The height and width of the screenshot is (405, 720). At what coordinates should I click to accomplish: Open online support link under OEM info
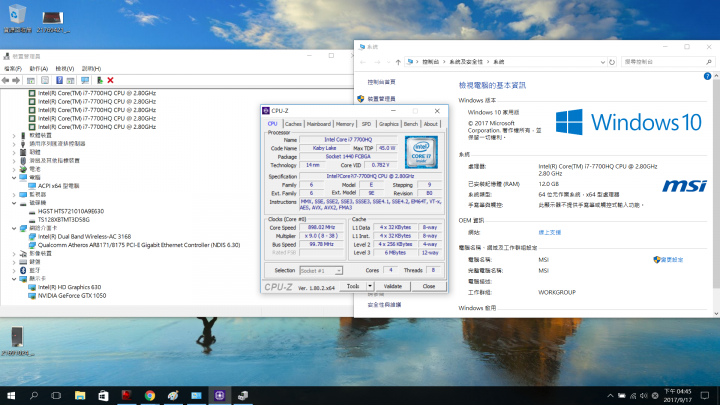[x=549, y=232]
